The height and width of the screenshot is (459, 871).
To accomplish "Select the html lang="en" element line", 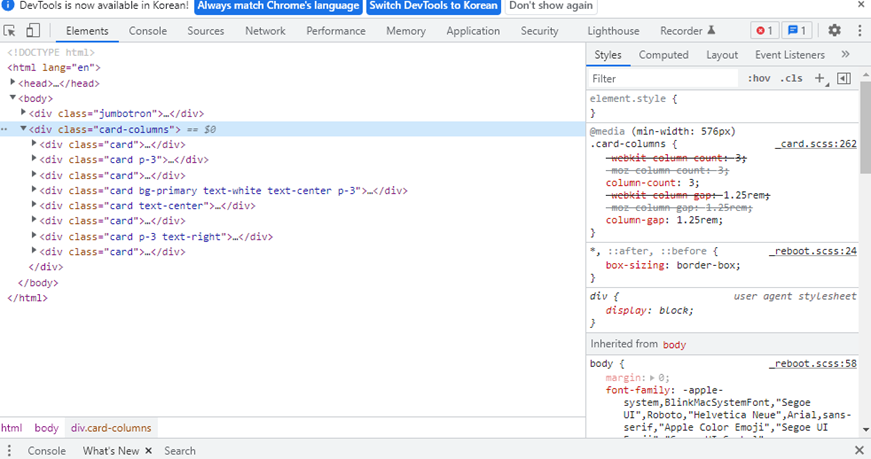I will (54, 67).
